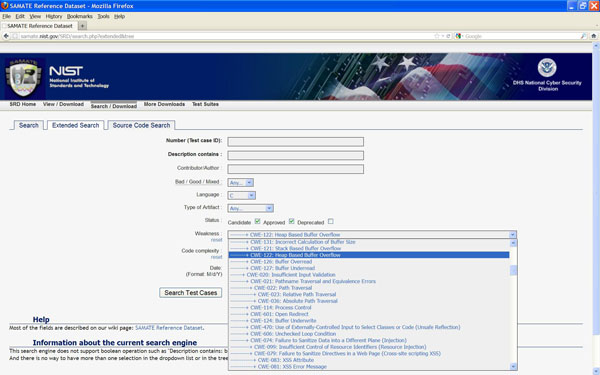Open the Help menu

point(119,16)
